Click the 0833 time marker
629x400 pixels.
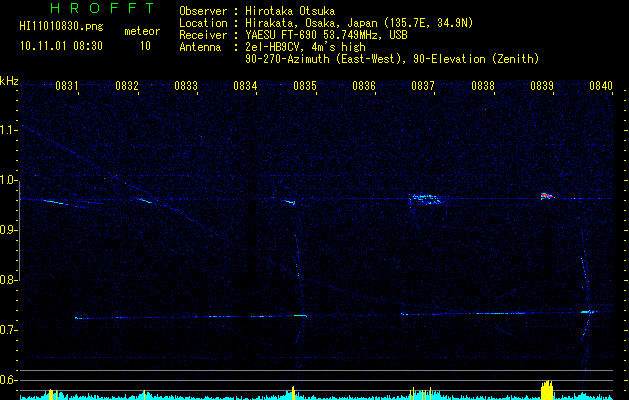click(x=186, y=86)
